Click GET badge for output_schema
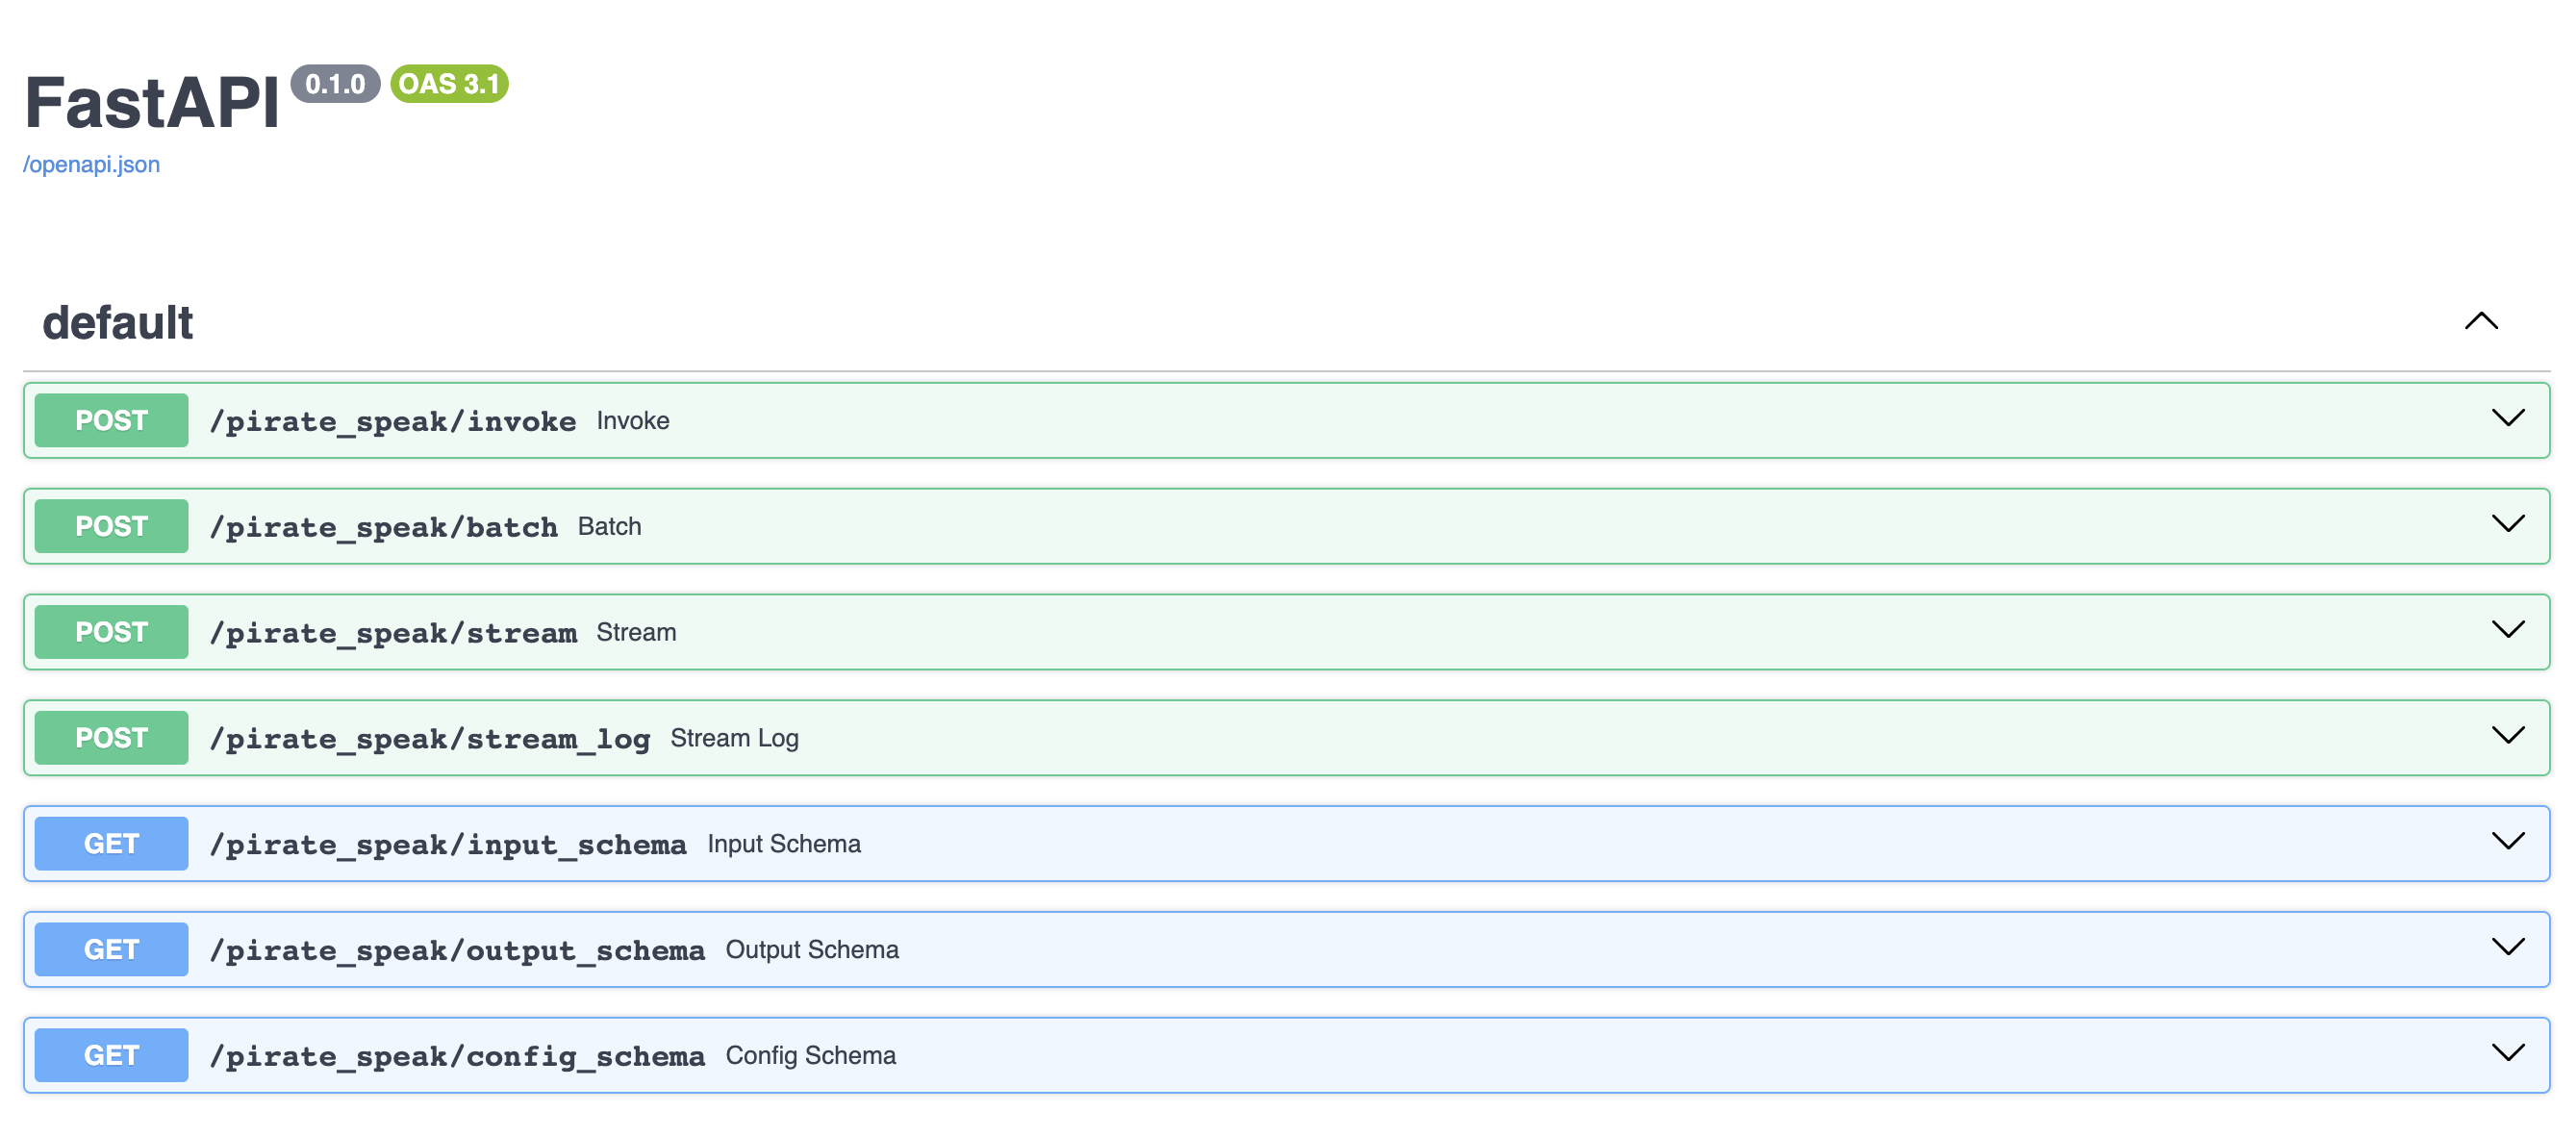The height and width of the screenshot is (1137, 2576). click(111, 950)
